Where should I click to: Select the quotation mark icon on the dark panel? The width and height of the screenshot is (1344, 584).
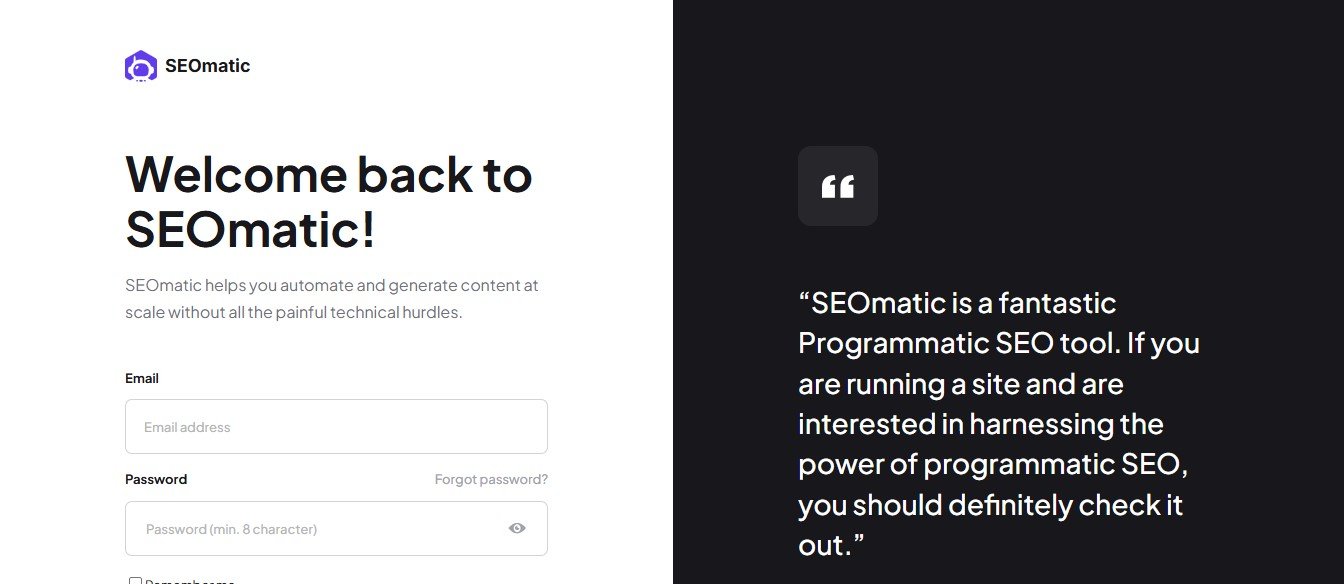[x=838, y=186]
